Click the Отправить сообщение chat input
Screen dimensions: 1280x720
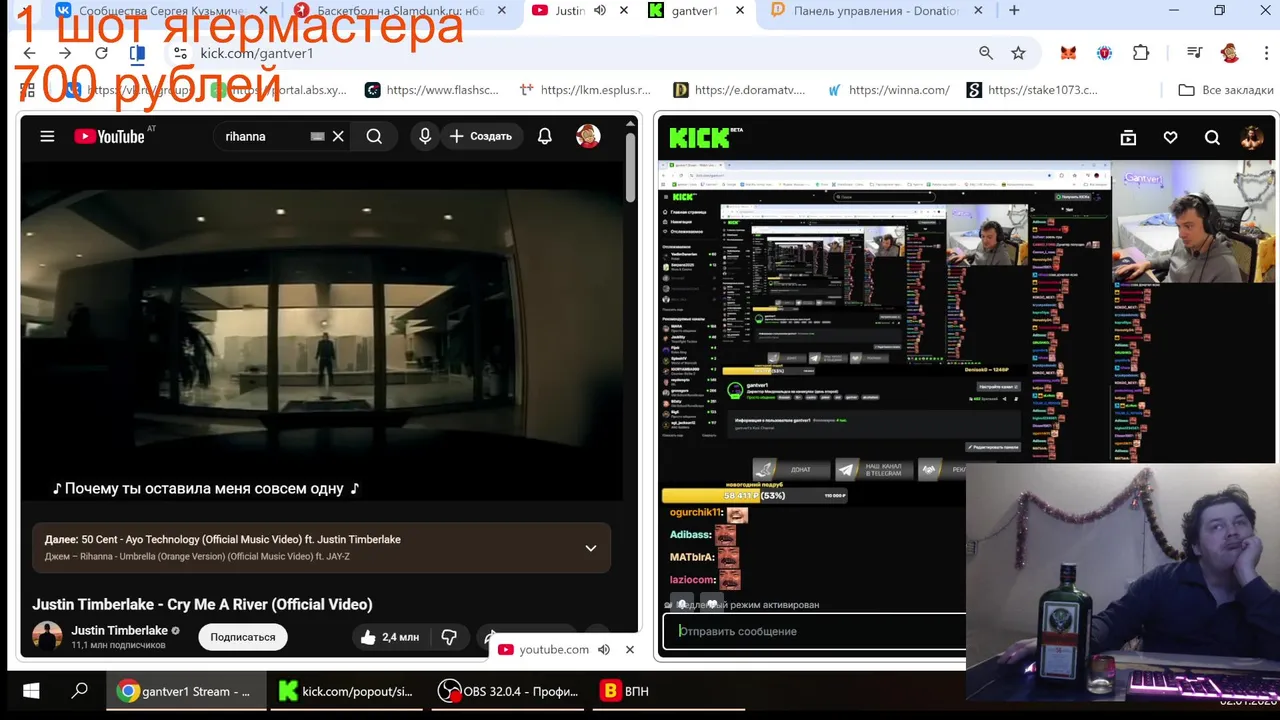click(815, 631)
